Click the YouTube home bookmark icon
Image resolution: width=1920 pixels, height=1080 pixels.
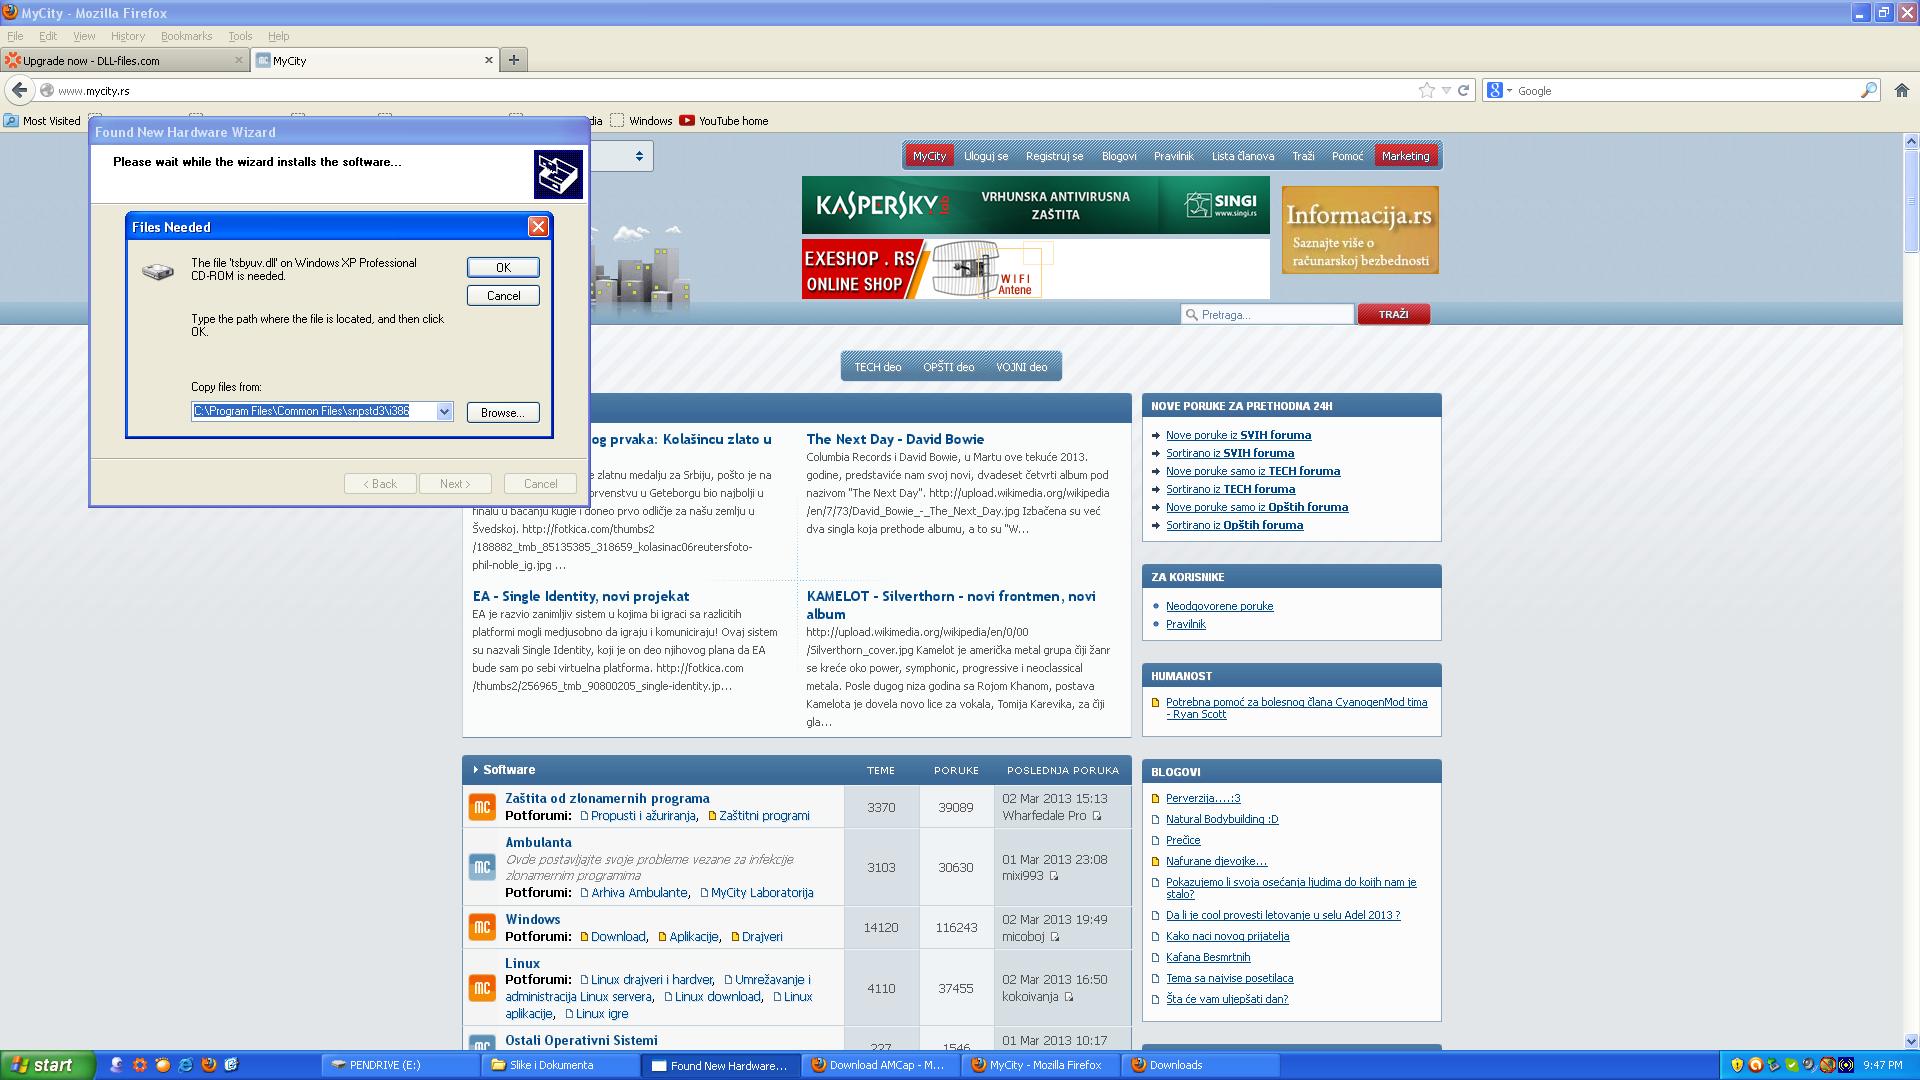pos(687,121)
